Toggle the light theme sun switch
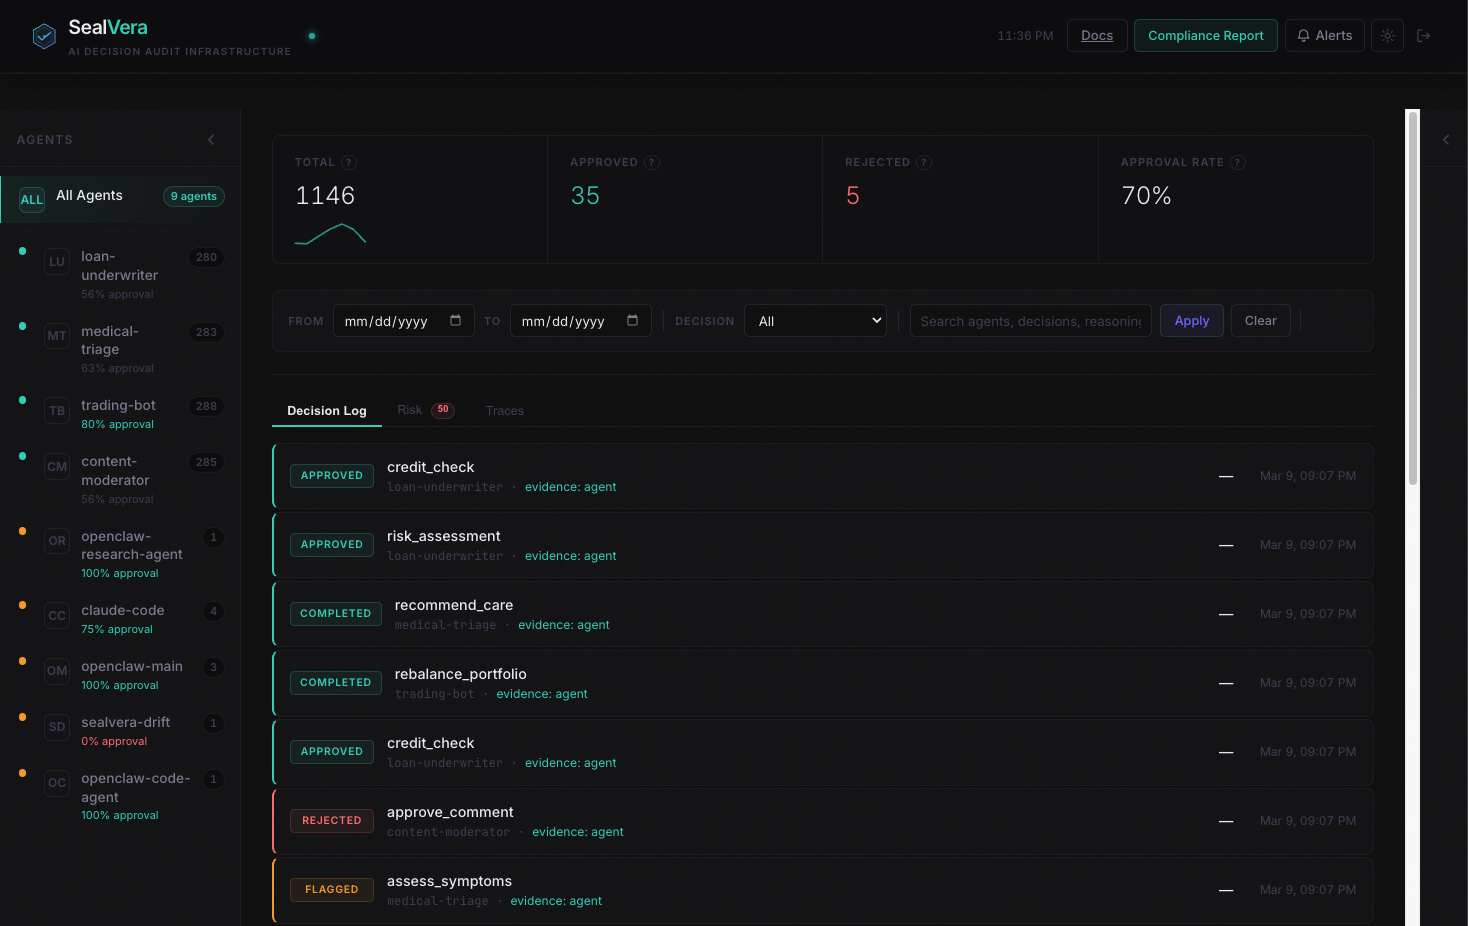The height and width of the screenshot is (926, 1468). (x=1387, y=35)
